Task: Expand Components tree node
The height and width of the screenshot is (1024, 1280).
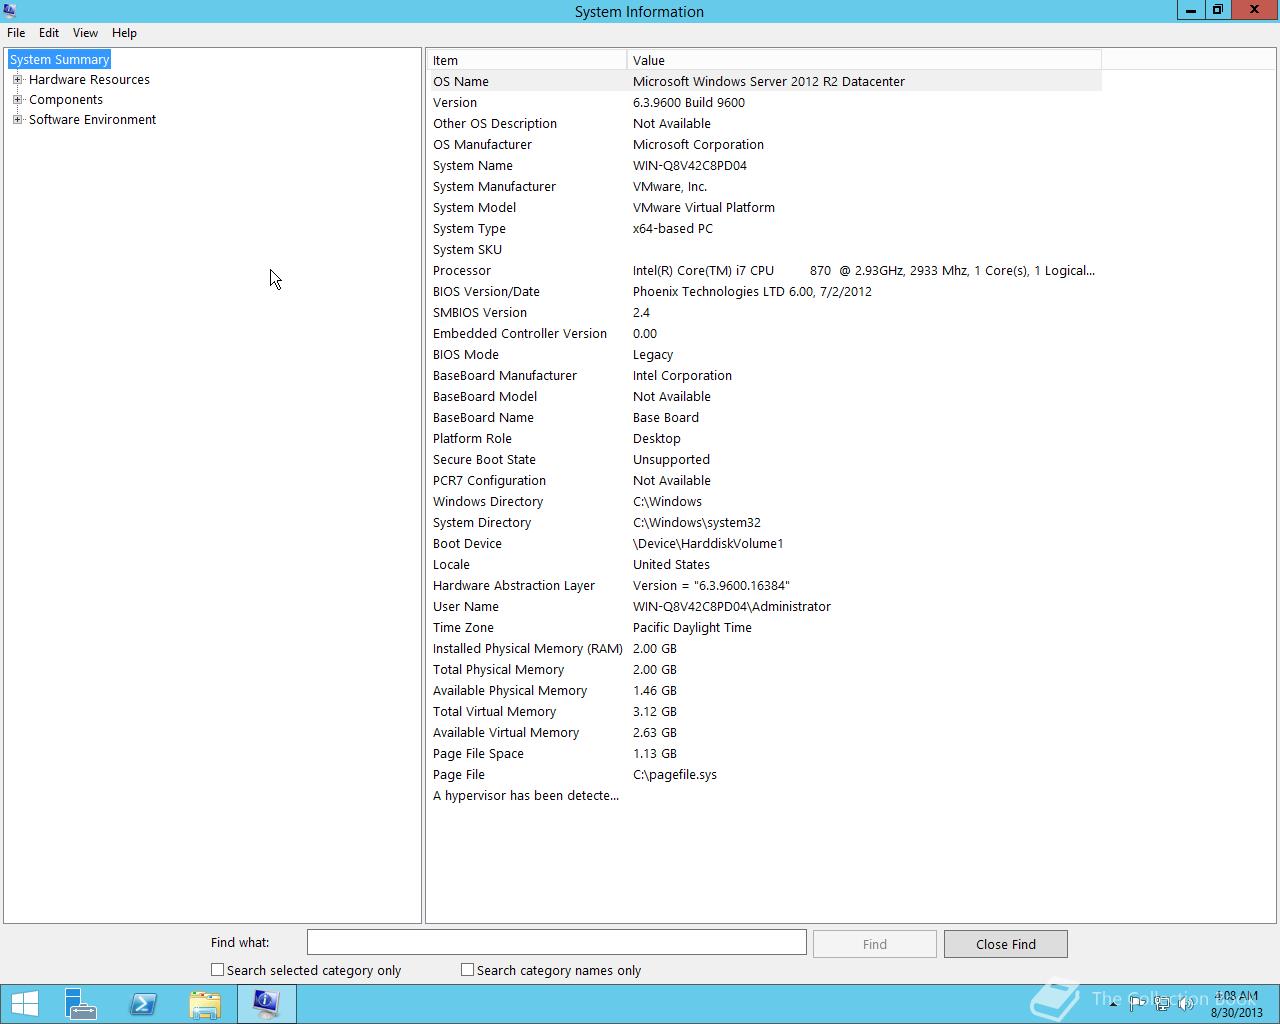Action: click(x=17, y=99)
